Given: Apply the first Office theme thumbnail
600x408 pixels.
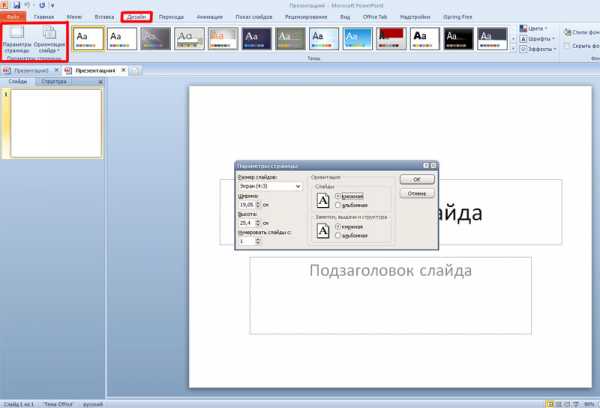Looking at the screenshot, I should [89, 38].
